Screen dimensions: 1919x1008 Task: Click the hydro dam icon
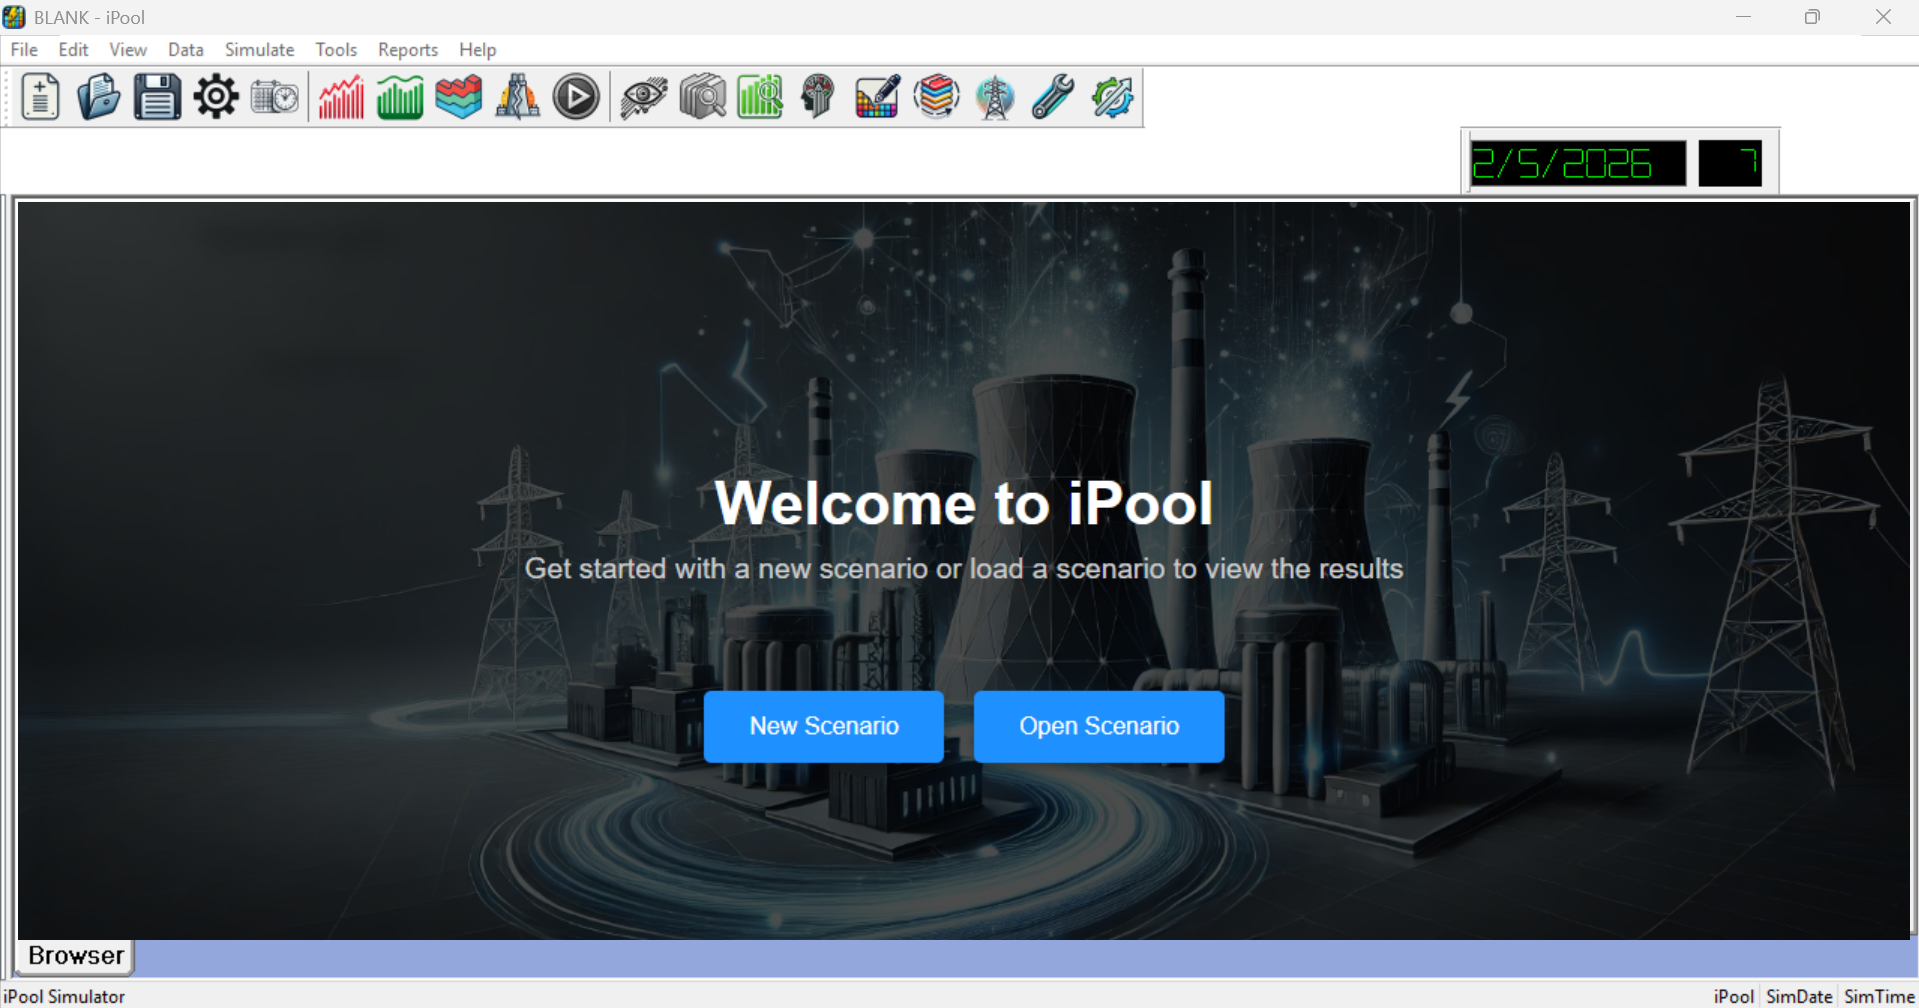coord(517,98)
